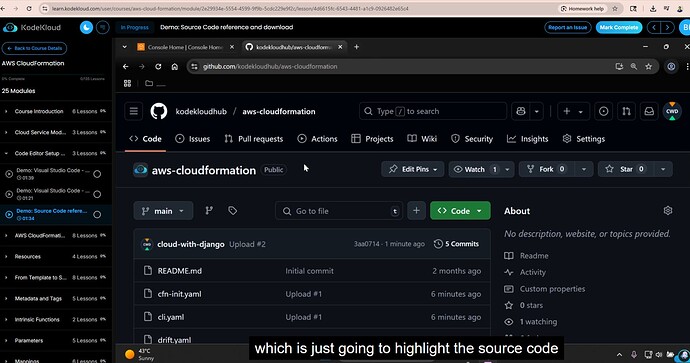Image resolution: width=690 pixels, height=363 pixels.
Task: Select the Issues tab
Action: (x=192, y=139)
